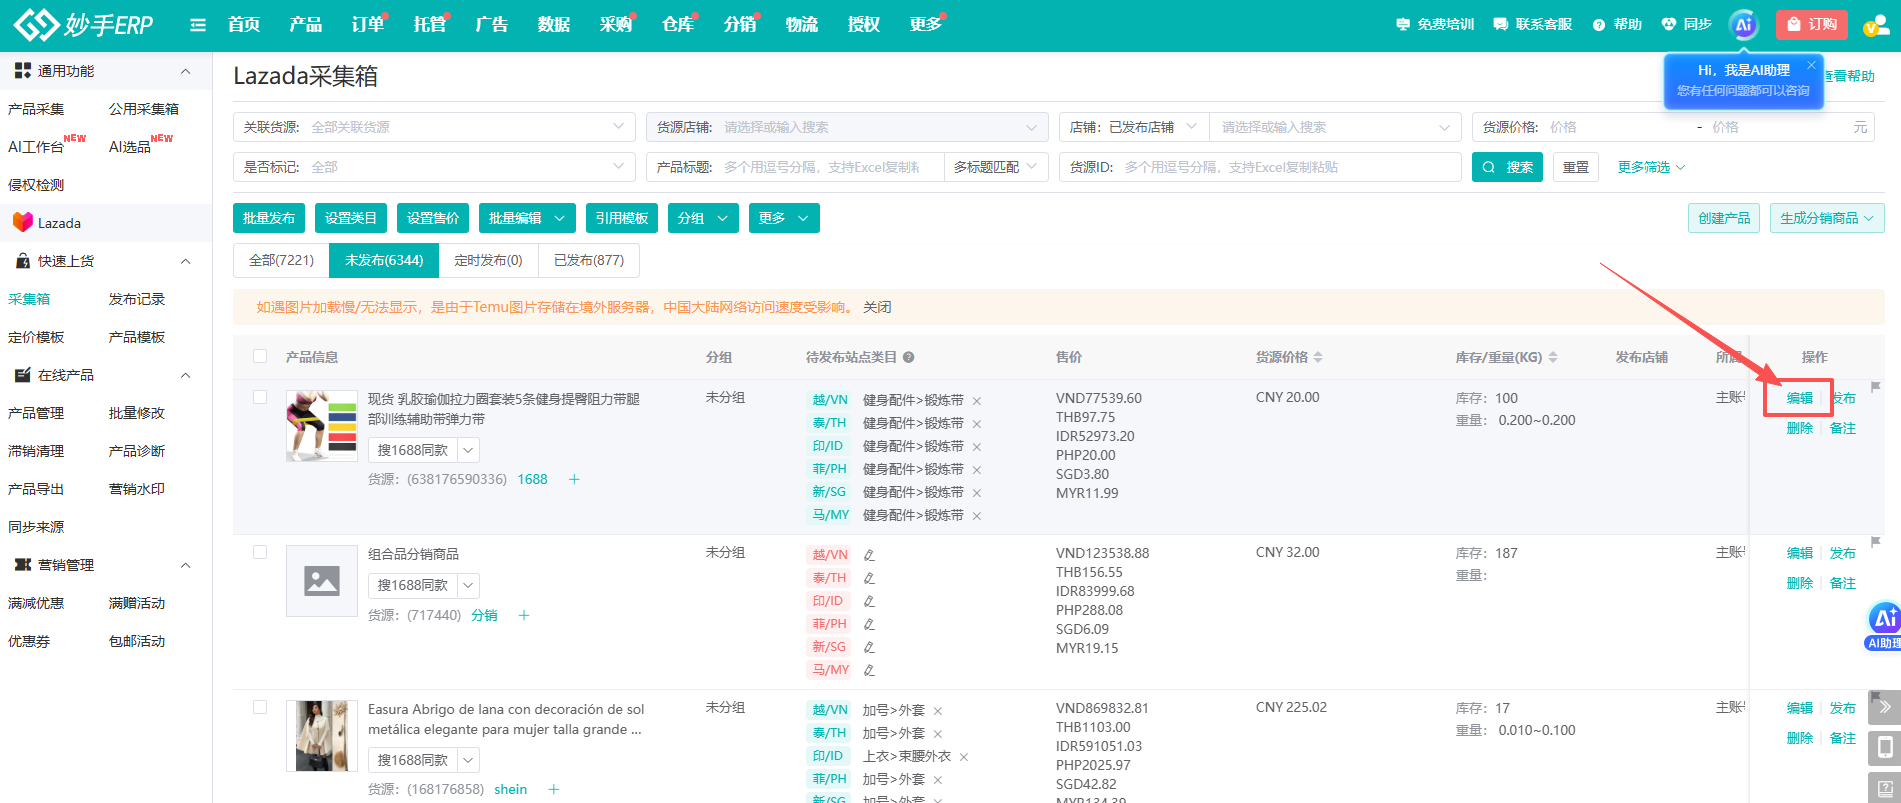Open the 货源店铺 search dropdown
Screen dimensions: 1901x803
(x=847, y=127)
